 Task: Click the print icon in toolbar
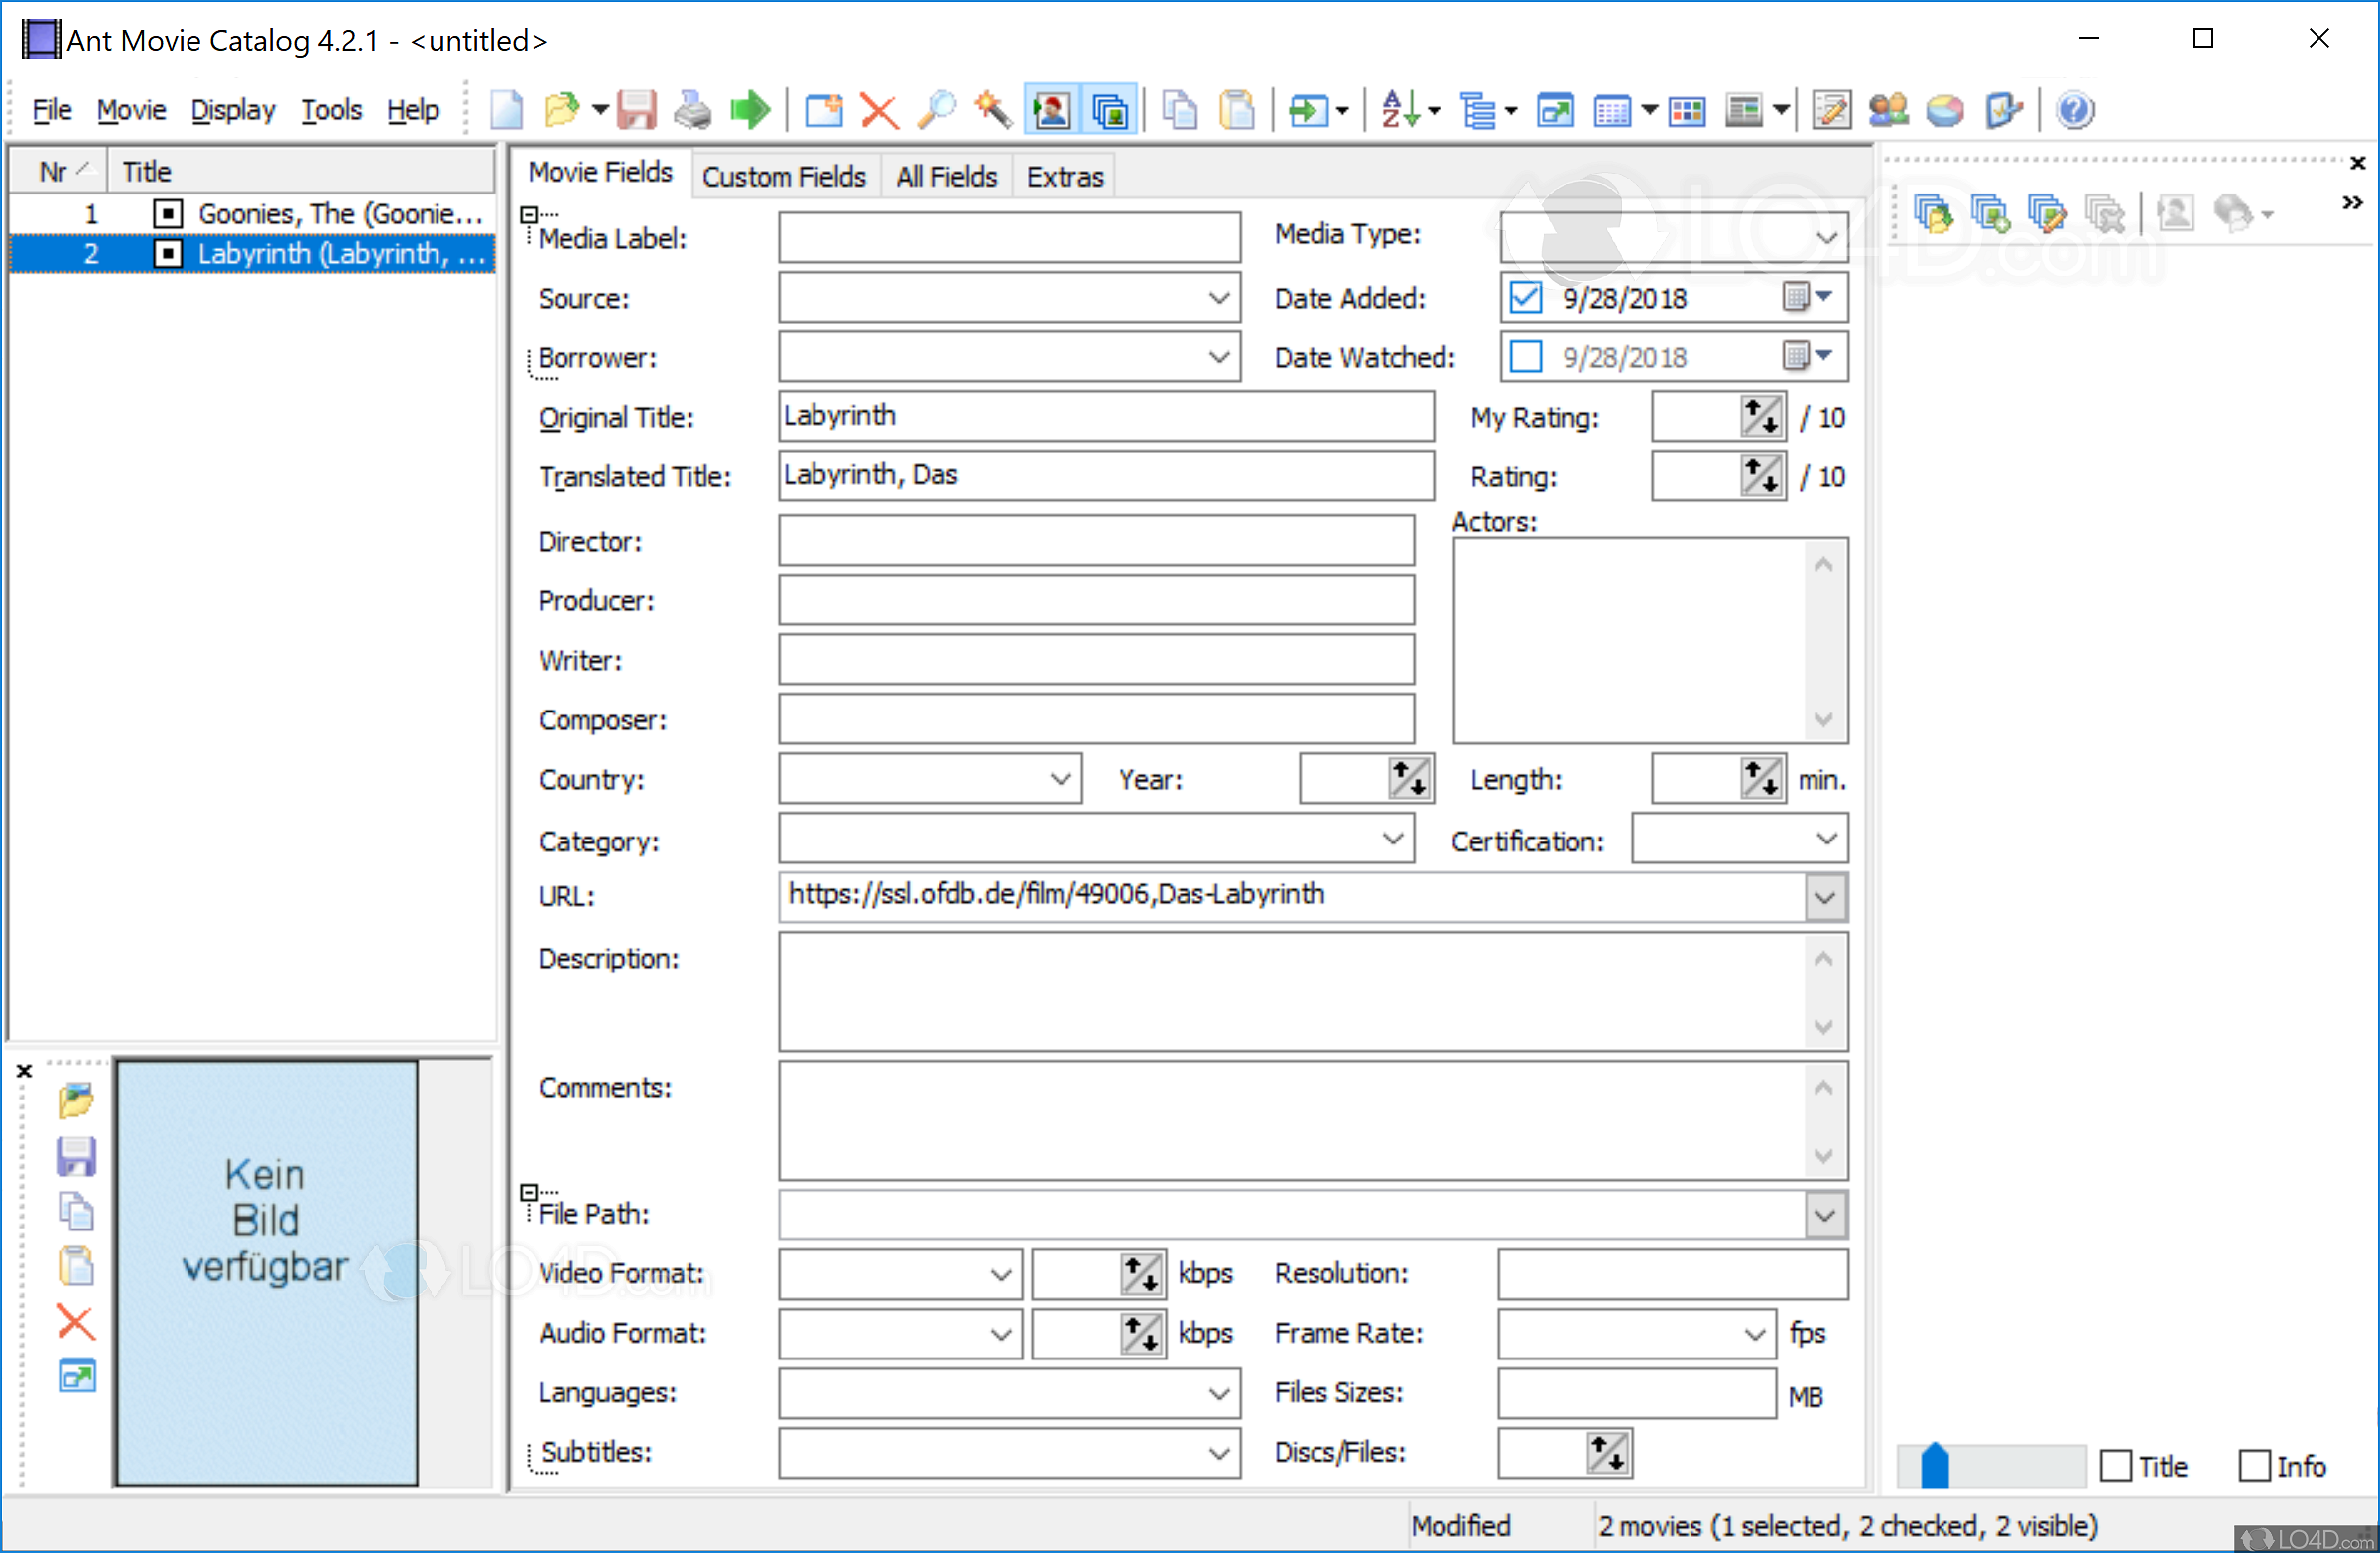pyautogui.click(x=692, y=110)
